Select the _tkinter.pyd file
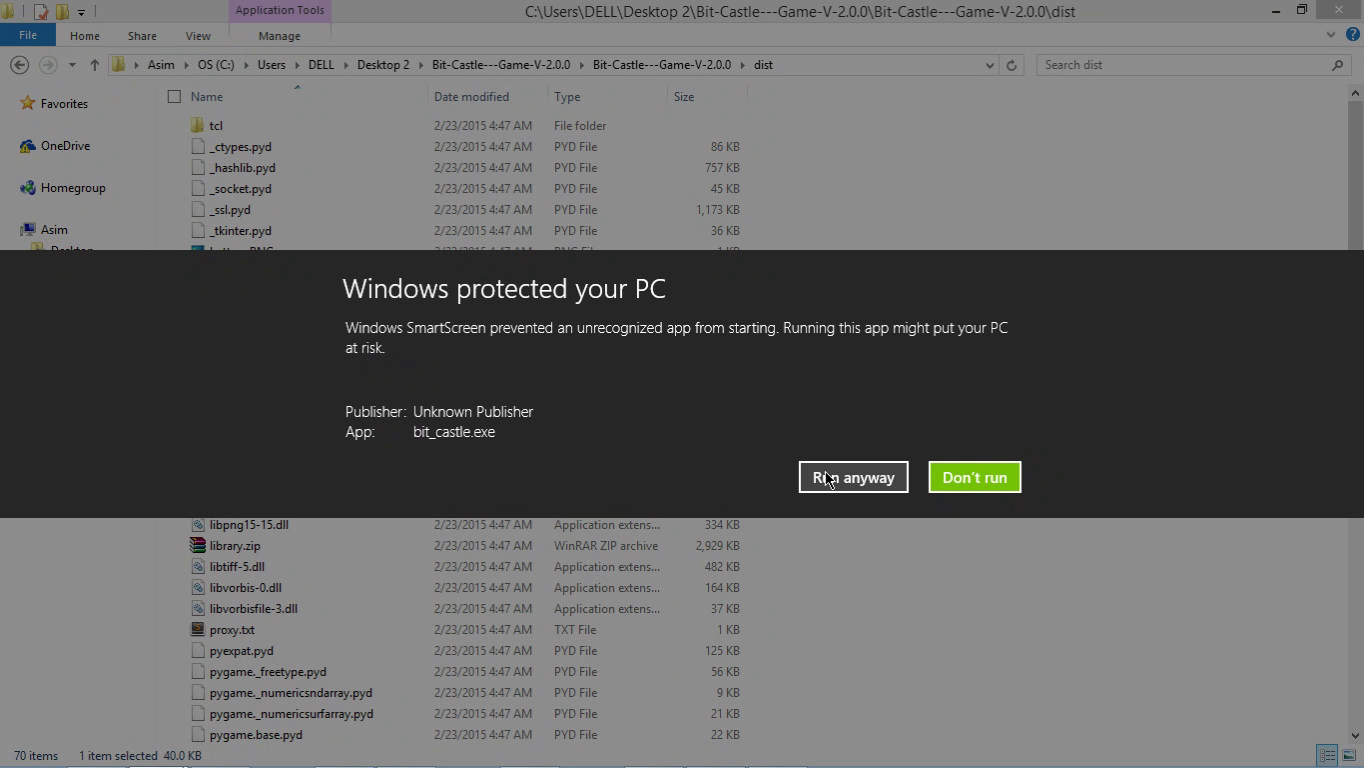 (240, 231)
